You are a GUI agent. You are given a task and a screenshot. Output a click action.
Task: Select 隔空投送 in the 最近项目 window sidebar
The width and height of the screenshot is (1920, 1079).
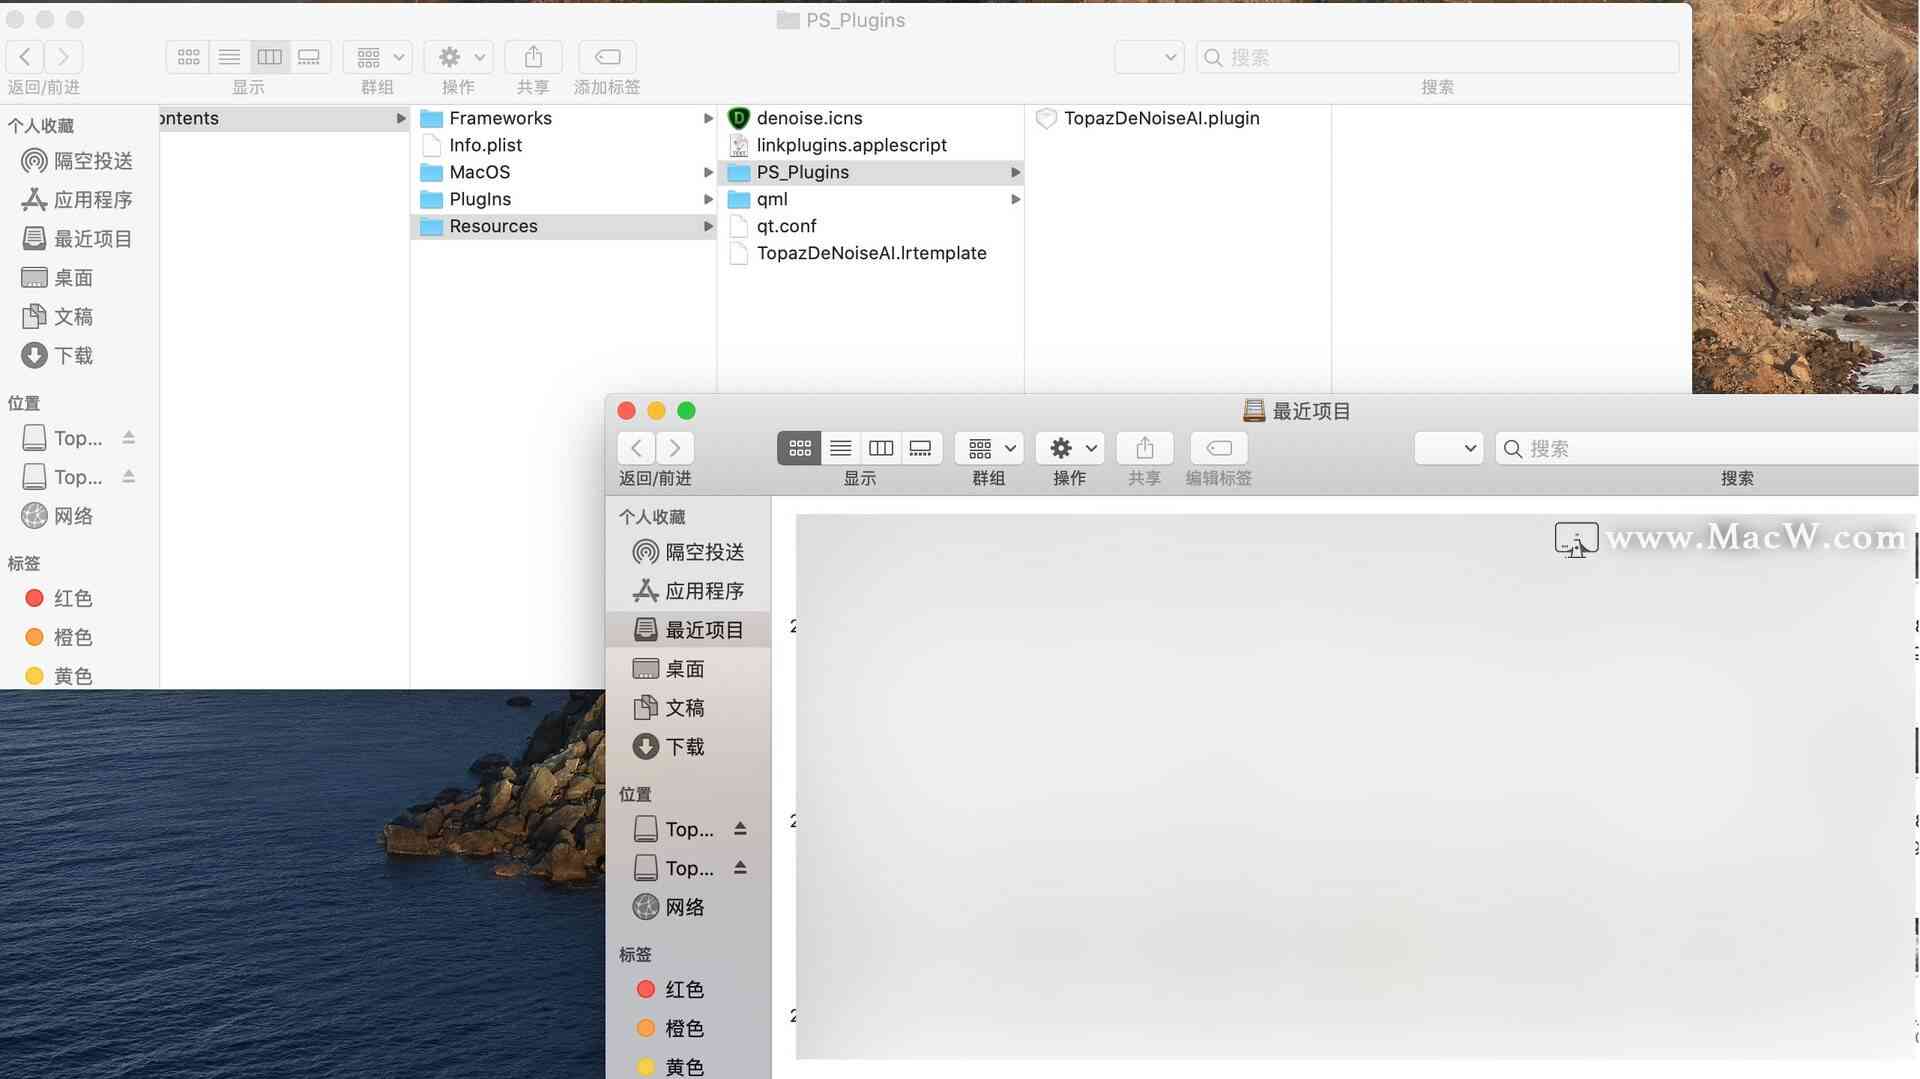coord(688,552)
